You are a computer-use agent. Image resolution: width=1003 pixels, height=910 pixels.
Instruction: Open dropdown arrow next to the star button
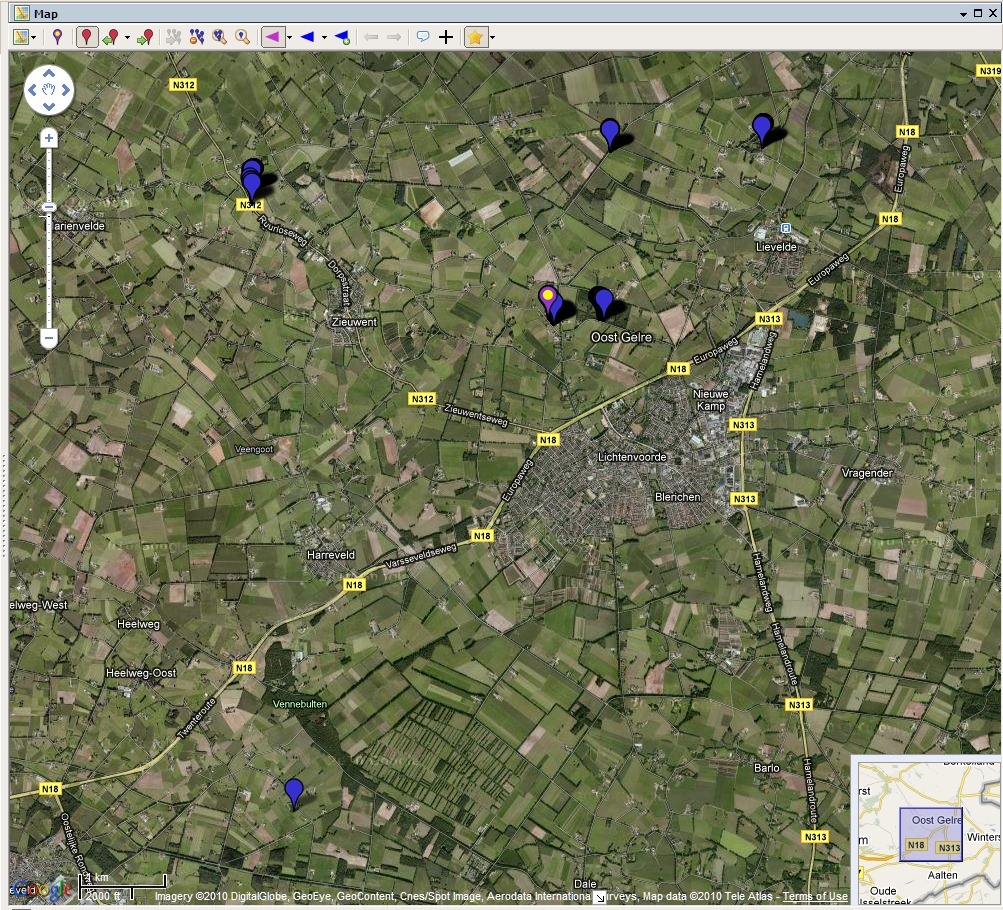tap(492, 37)
